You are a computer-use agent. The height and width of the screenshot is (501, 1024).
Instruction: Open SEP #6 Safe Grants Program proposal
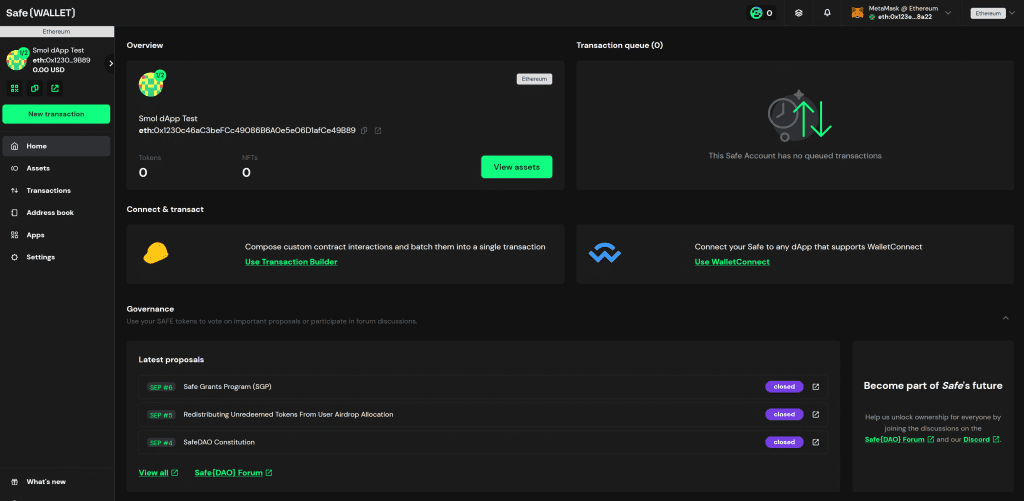pyautogui.click(x=483, y=387)
